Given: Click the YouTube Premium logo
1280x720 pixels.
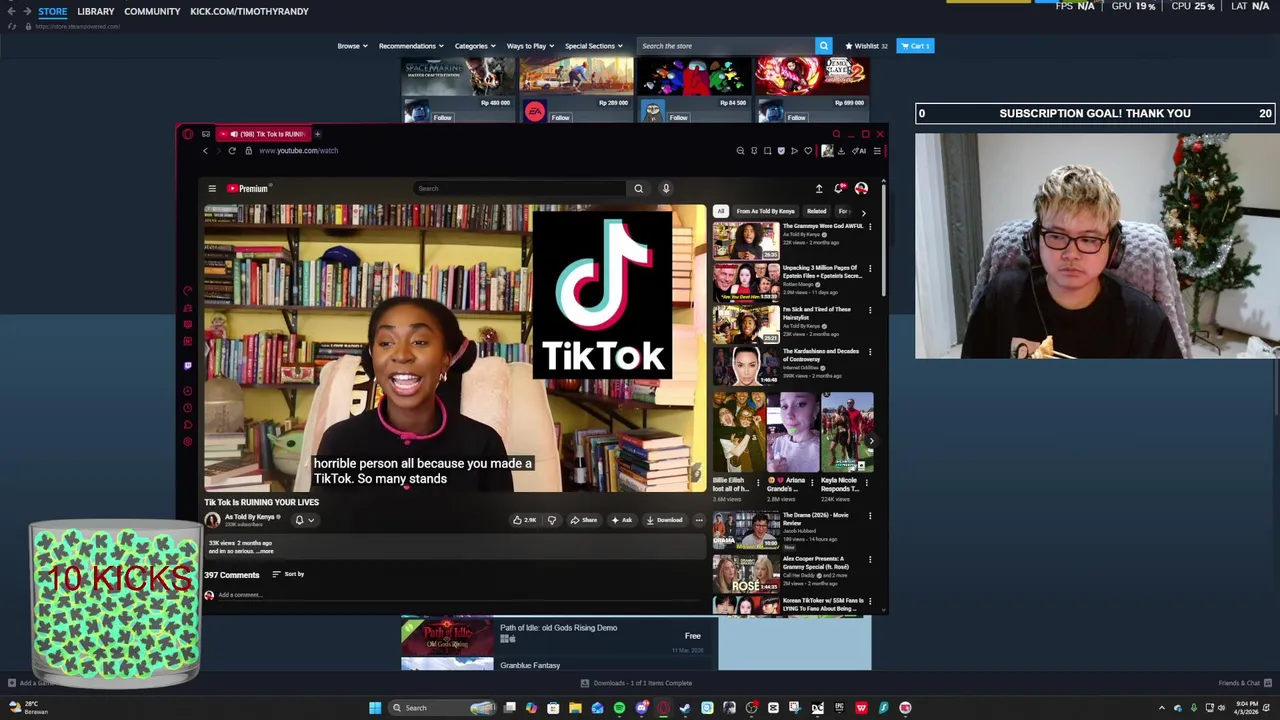Looking at the screenshot, I should click(248, 188).
